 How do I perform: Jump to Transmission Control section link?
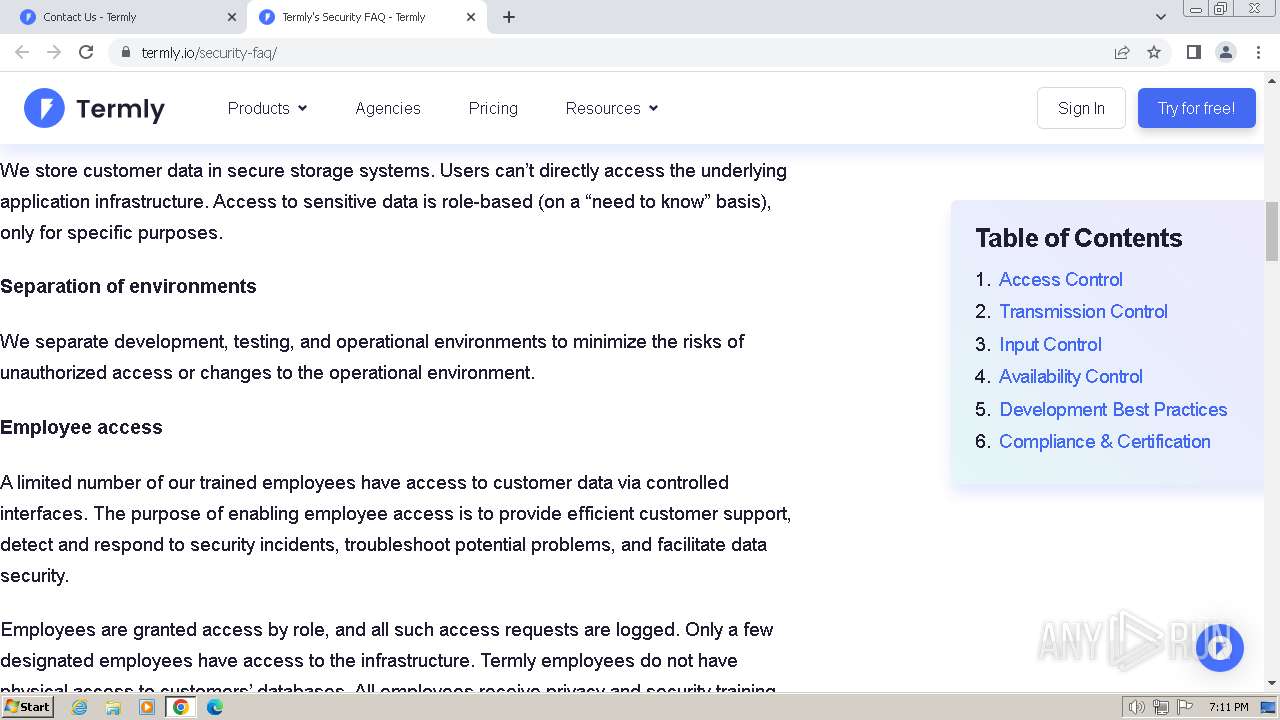(x=1083, y=311)
